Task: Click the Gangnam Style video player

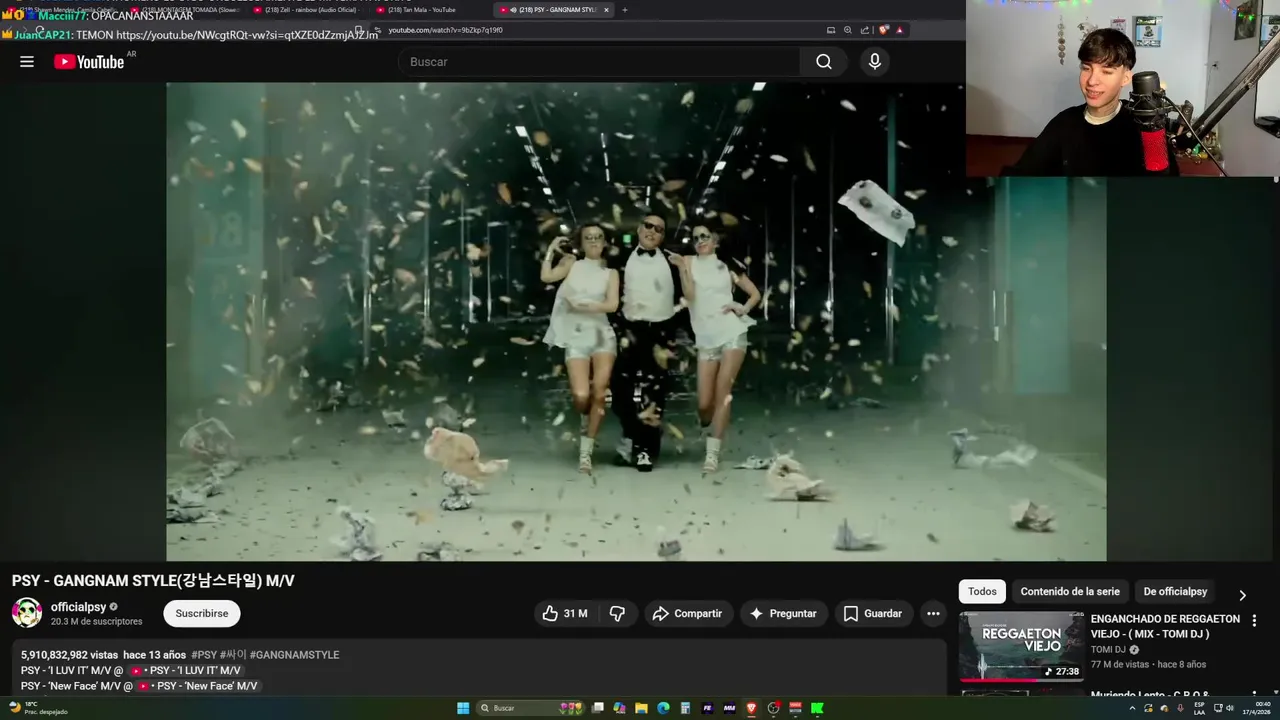Action: (636, 322)
